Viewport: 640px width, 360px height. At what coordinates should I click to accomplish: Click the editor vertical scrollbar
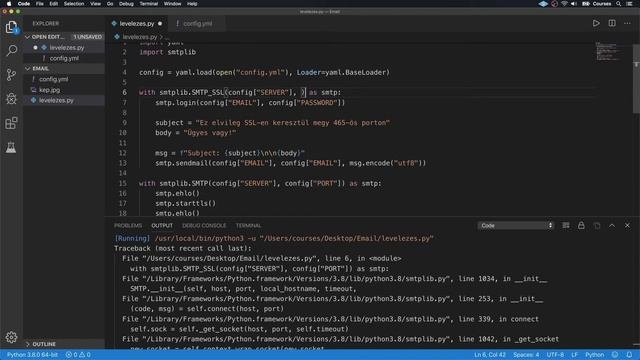pyautogui.click(x=636, y=78)
